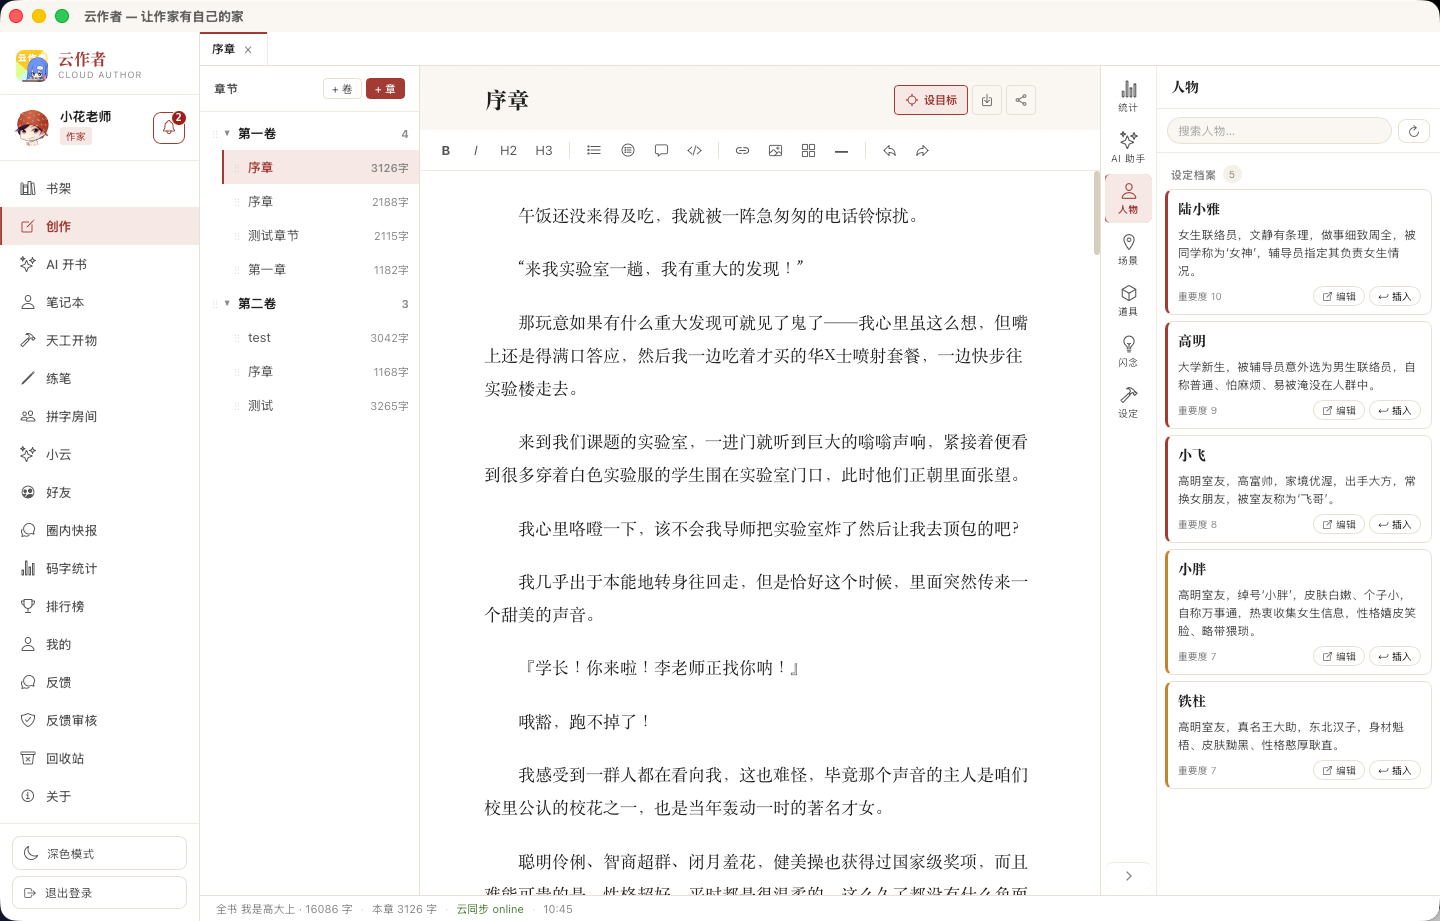Collapse the right side panel chevron
The height and width of the screenshot is (921, 1440).
[1128, 876]
